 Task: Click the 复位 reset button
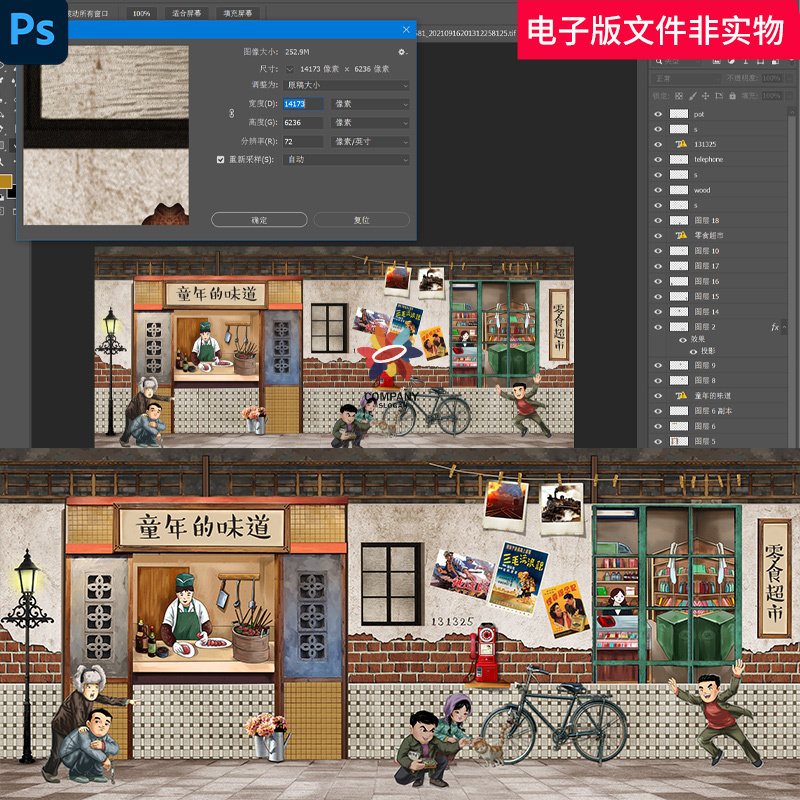click(362, 220)
